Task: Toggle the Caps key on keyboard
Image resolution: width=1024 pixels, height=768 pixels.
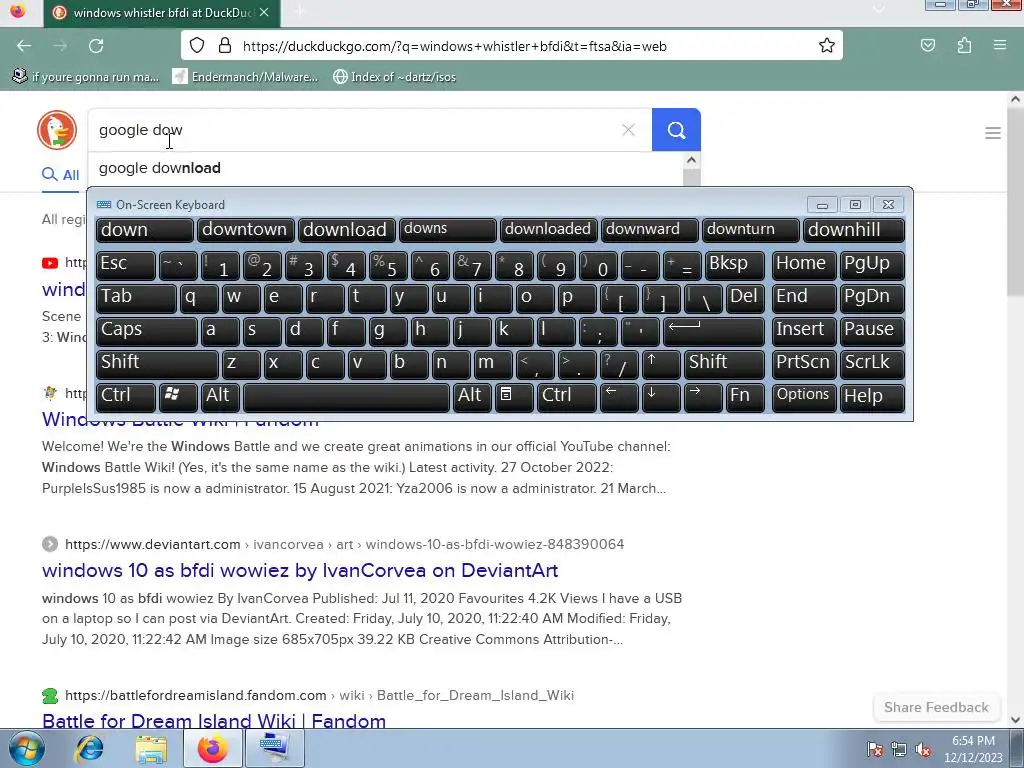Action: (146, 331)
